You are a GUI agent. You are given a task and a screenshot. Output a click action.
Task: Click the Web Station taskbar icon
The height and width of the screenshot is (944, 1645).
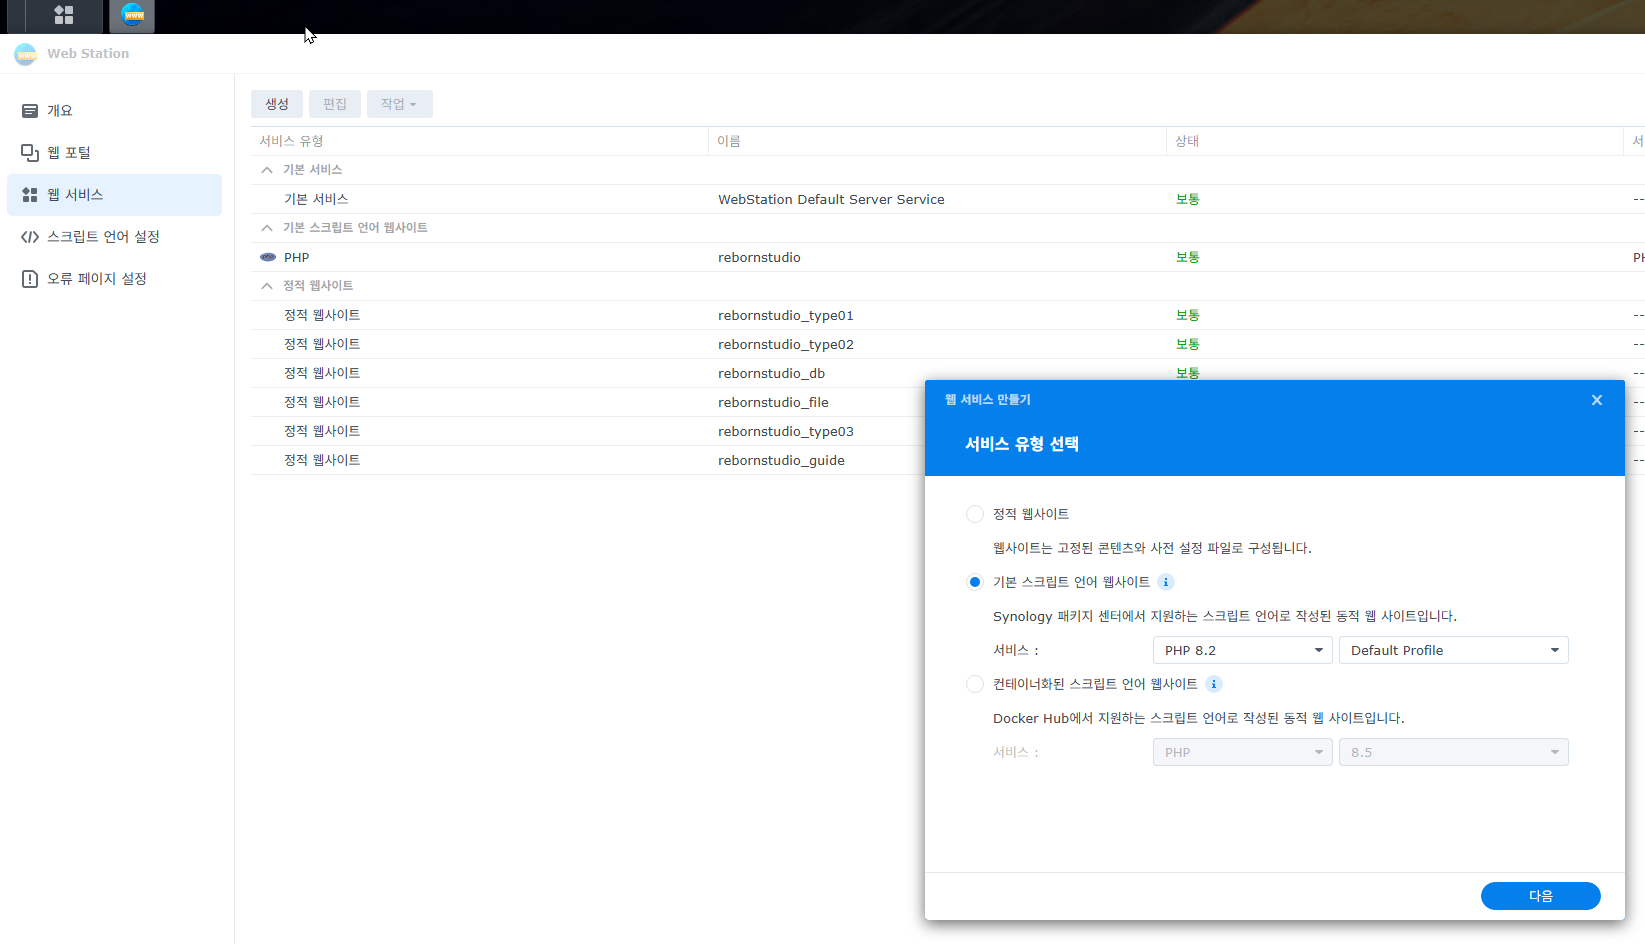132,15
